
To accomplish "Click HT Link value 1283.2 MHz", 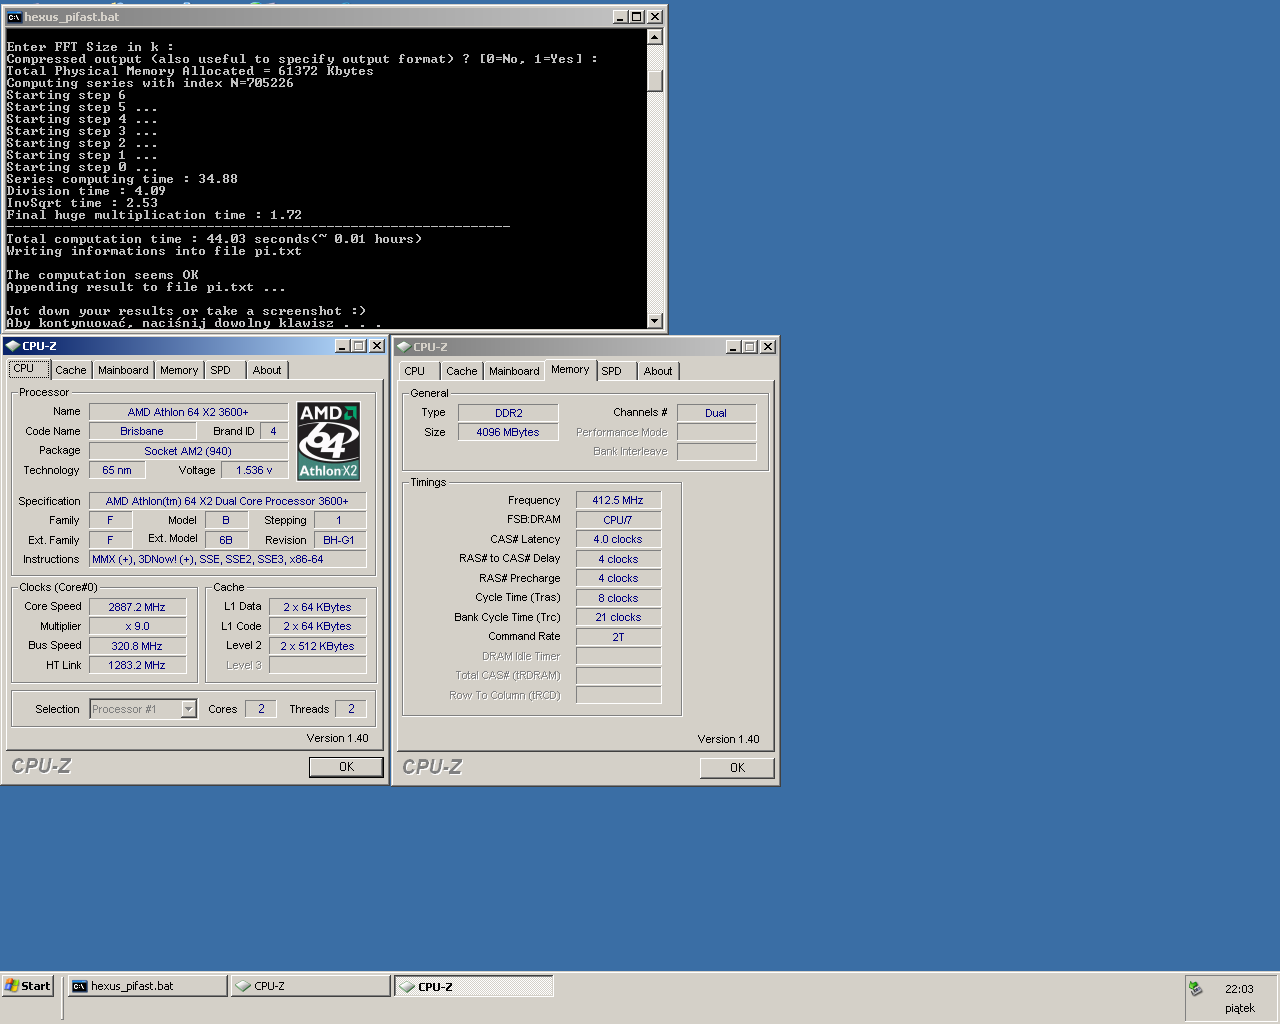I will [137, 665].
